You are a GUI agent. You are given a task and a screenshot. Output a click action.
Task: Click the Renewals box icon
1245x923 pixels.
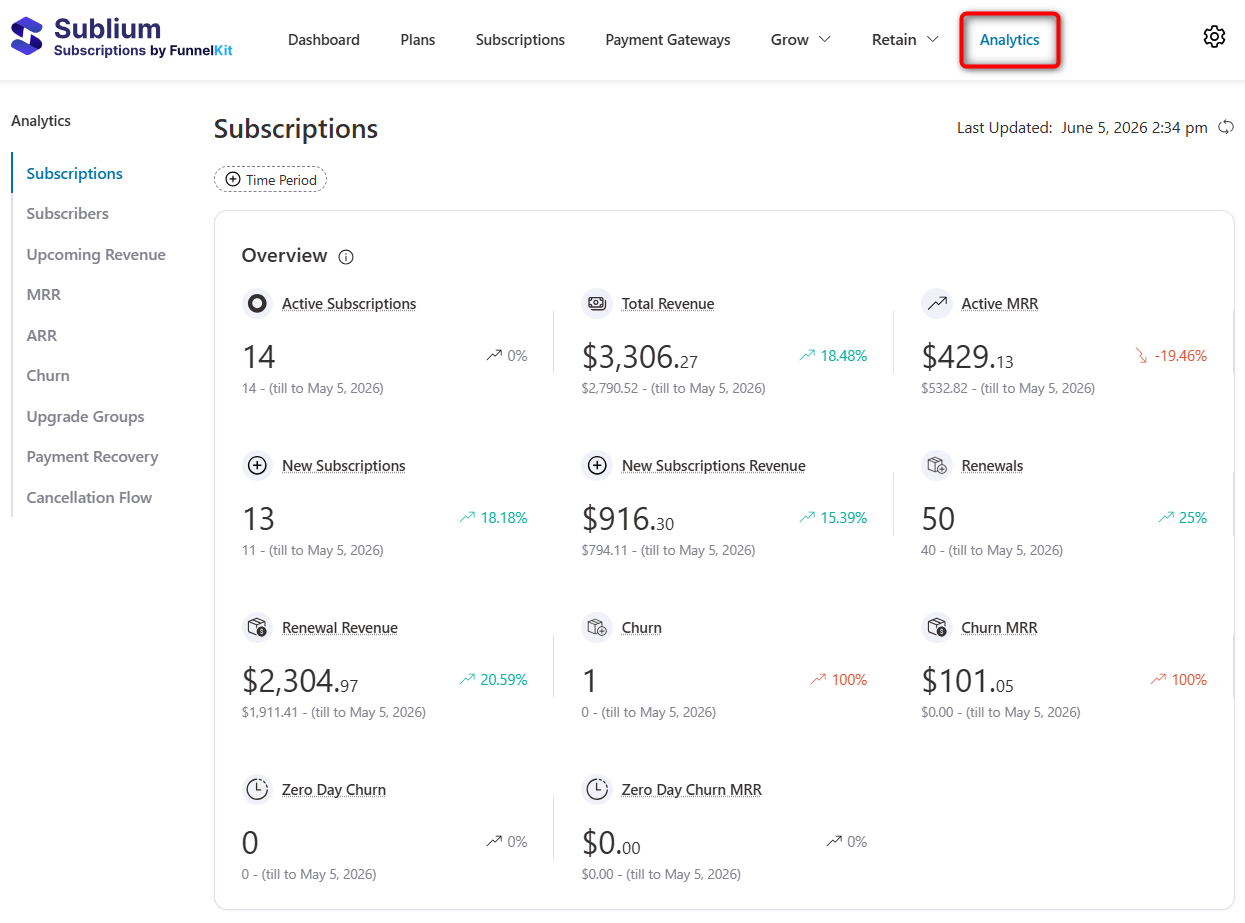pos(937,465)
